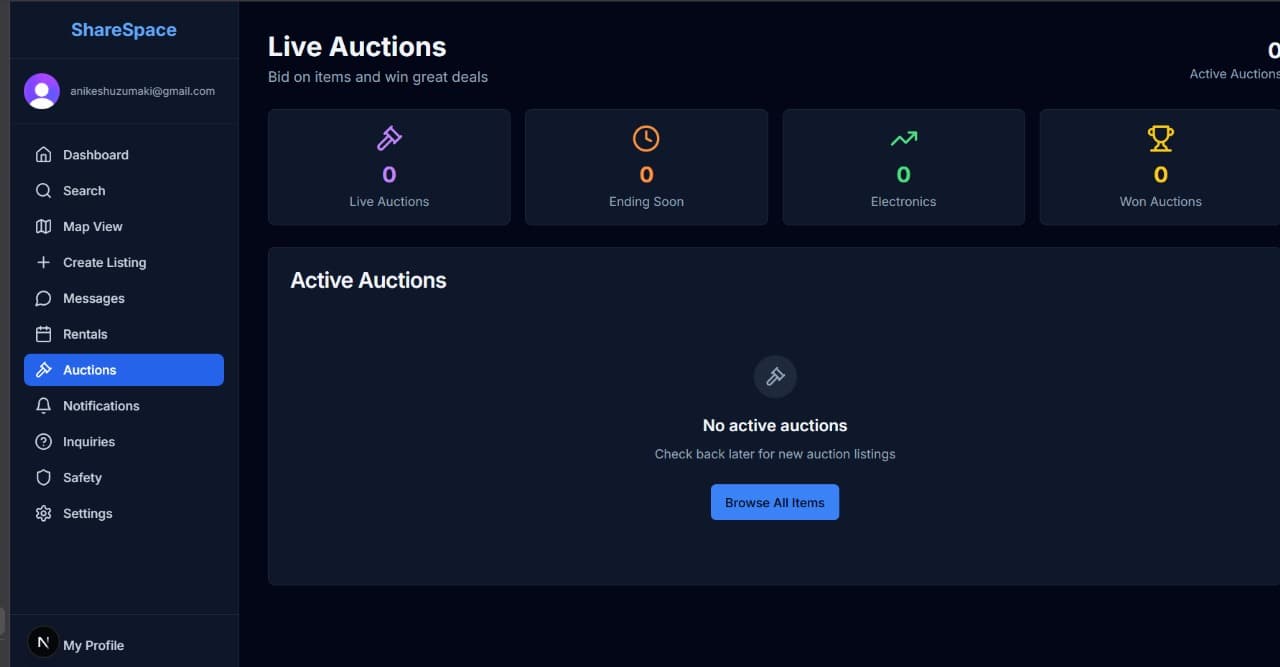Select the Won Auctions trophy card
Viewport: 1280px width, 667px height.
click(1160, 167)
